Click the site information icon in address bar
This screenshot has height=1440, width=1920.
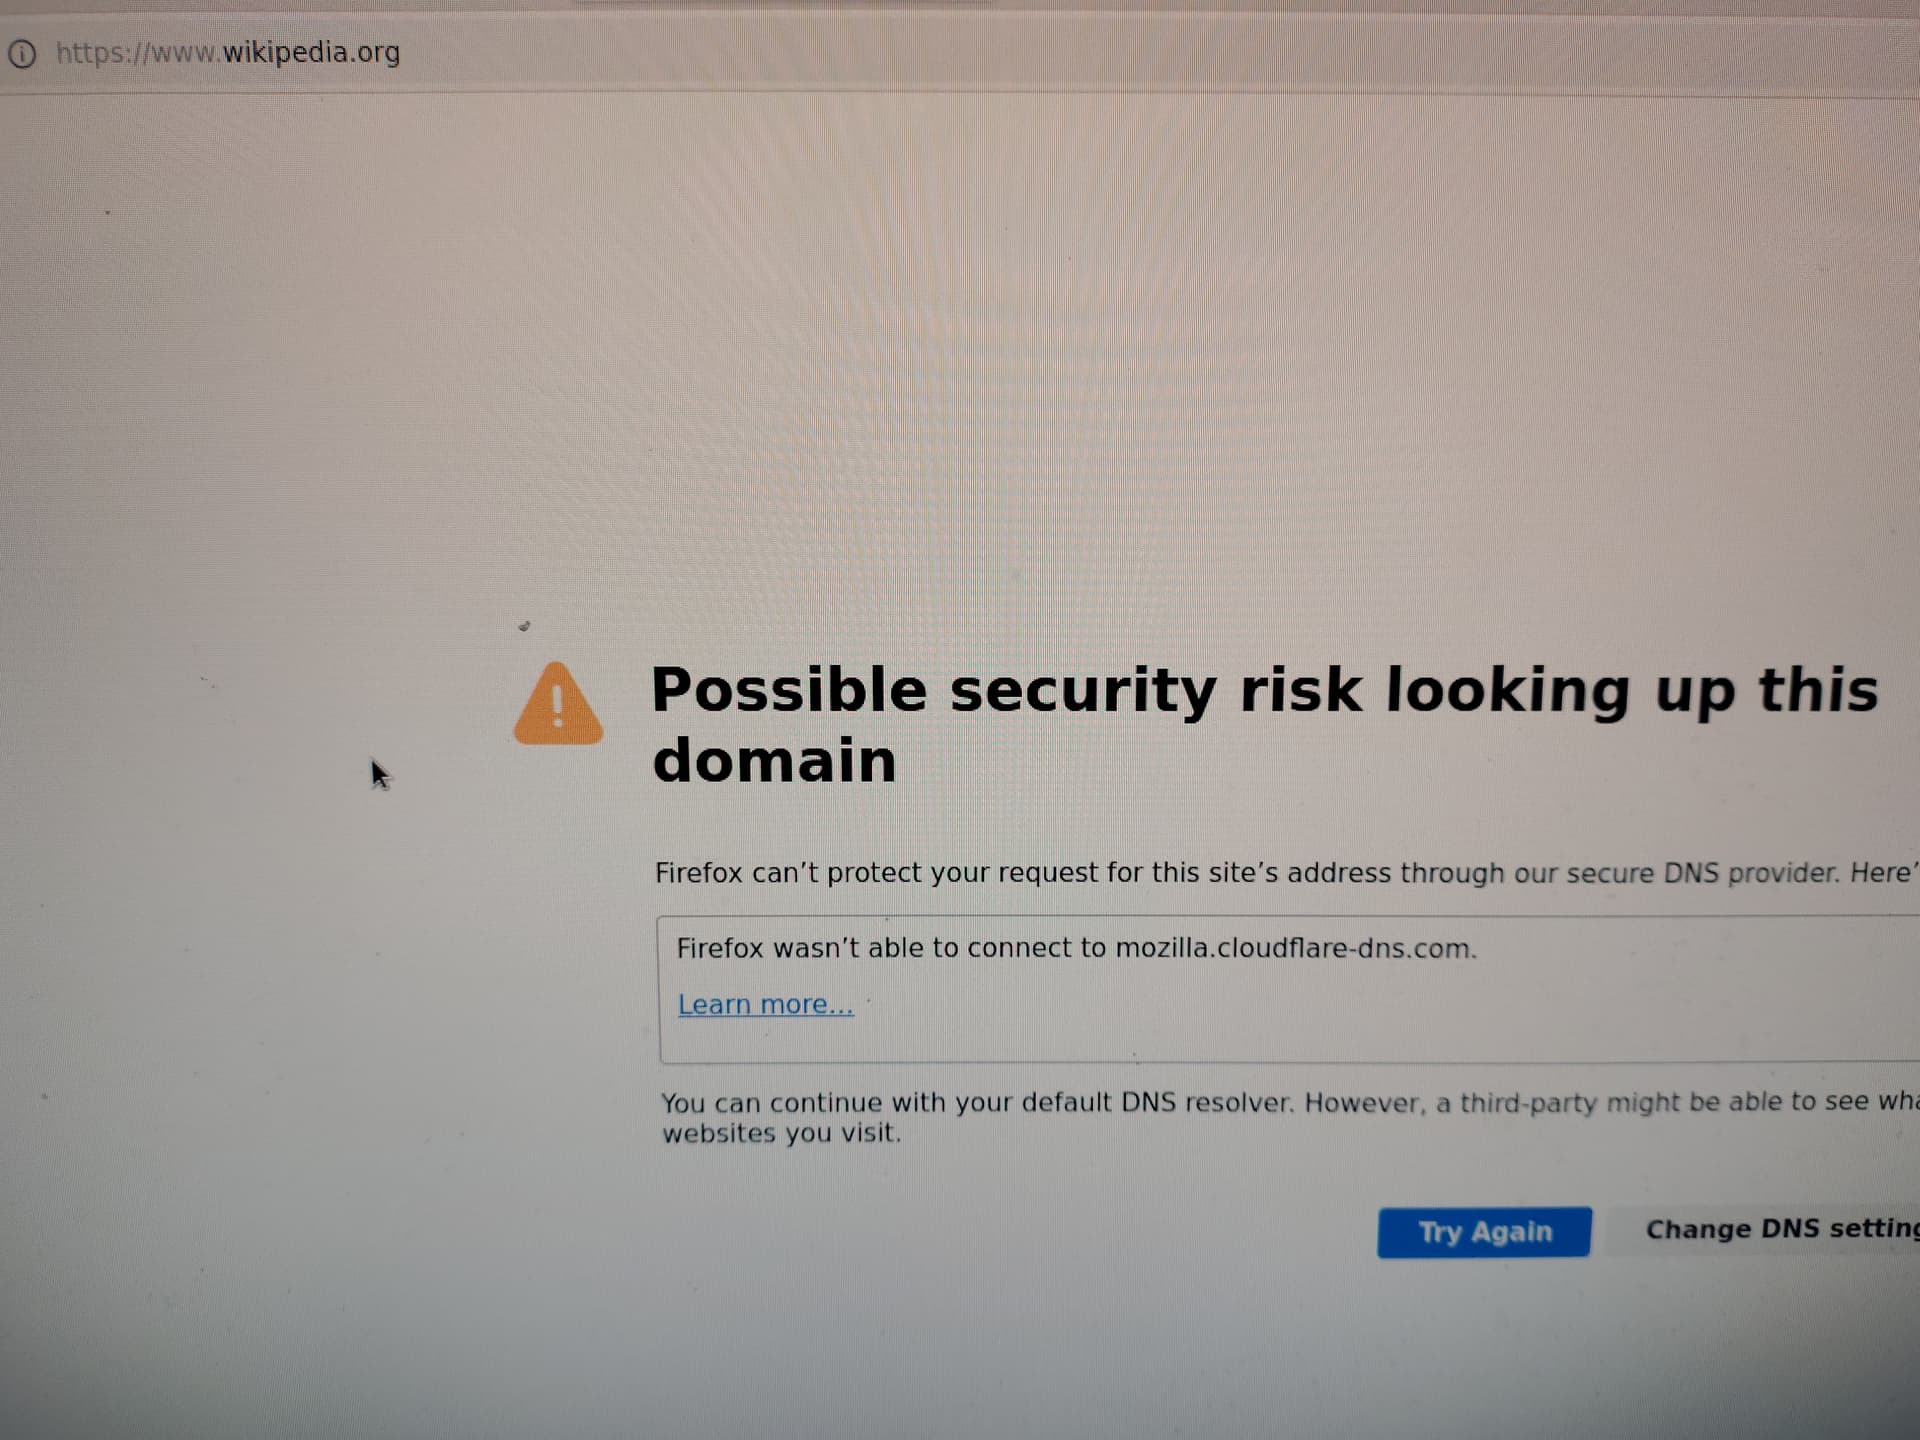point(22,53)
